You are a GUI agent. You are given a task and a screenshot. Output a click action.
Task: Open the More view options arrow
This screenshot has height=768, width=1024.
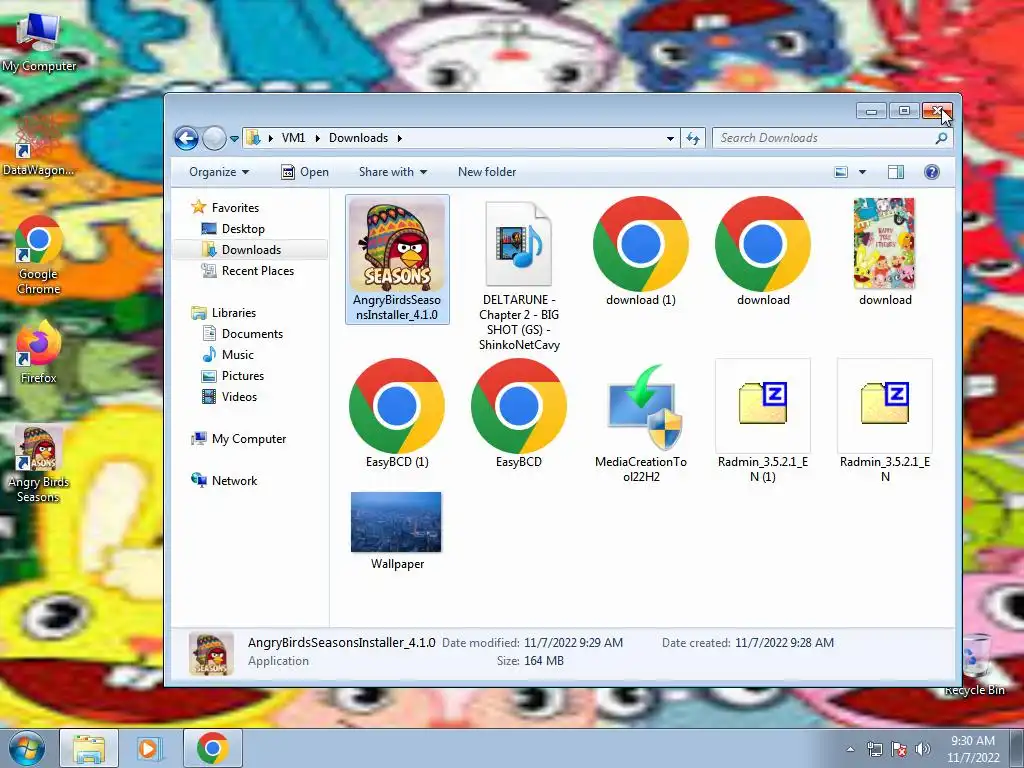click(862, 172)
